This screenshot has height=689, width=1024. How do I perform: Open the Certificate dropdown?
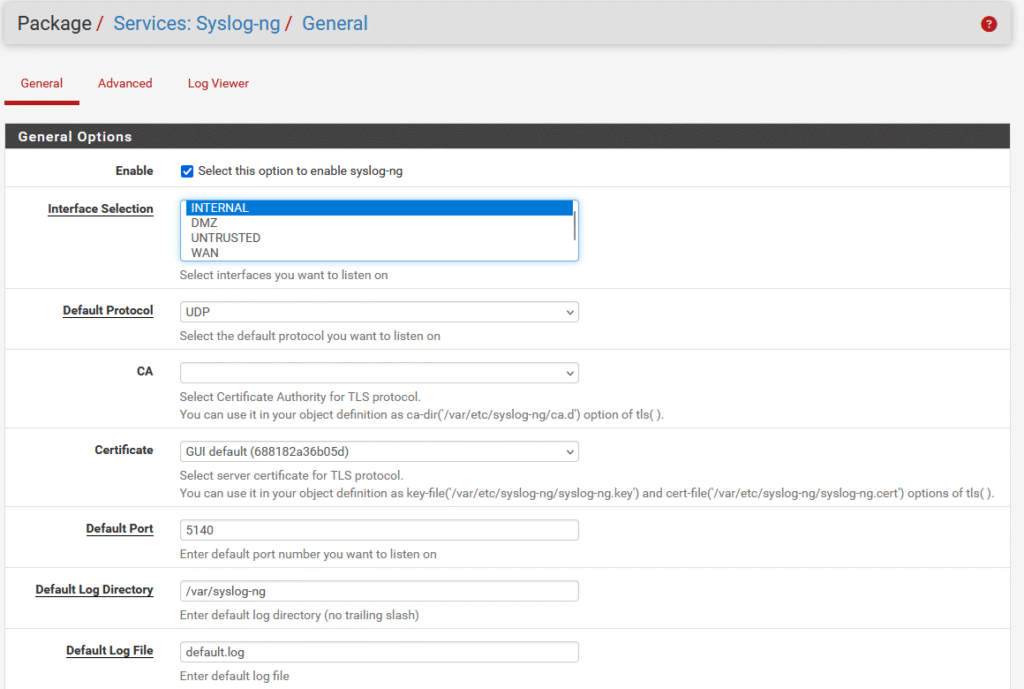[379, 452]
